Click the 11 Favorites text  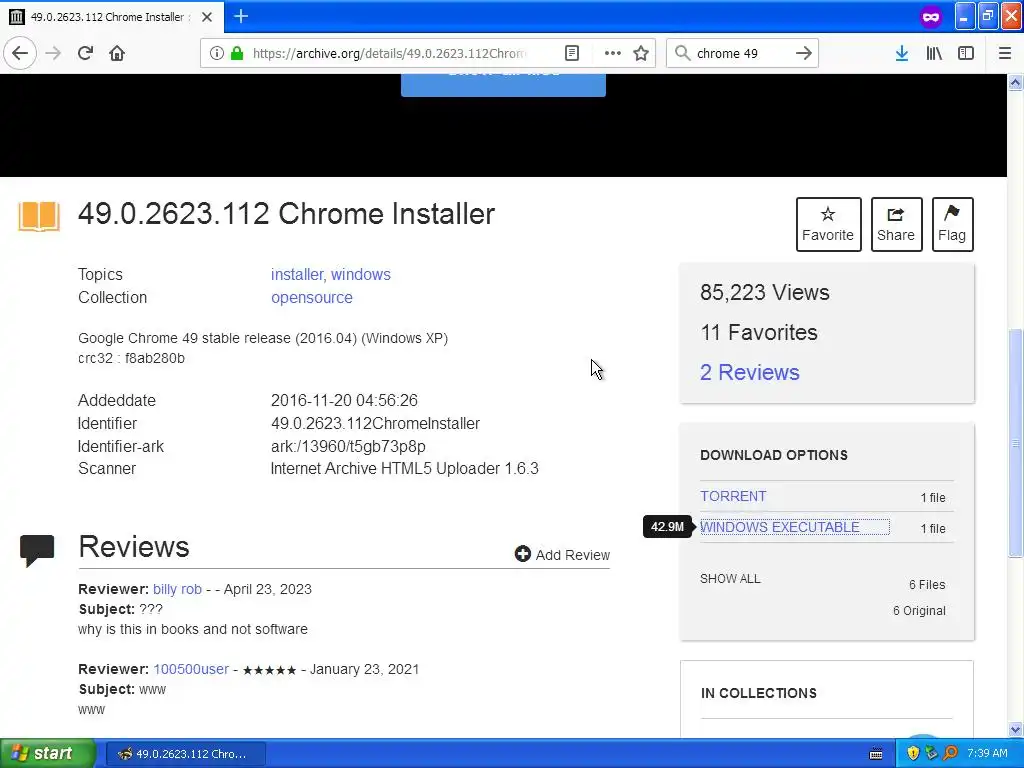click(759, 332)
